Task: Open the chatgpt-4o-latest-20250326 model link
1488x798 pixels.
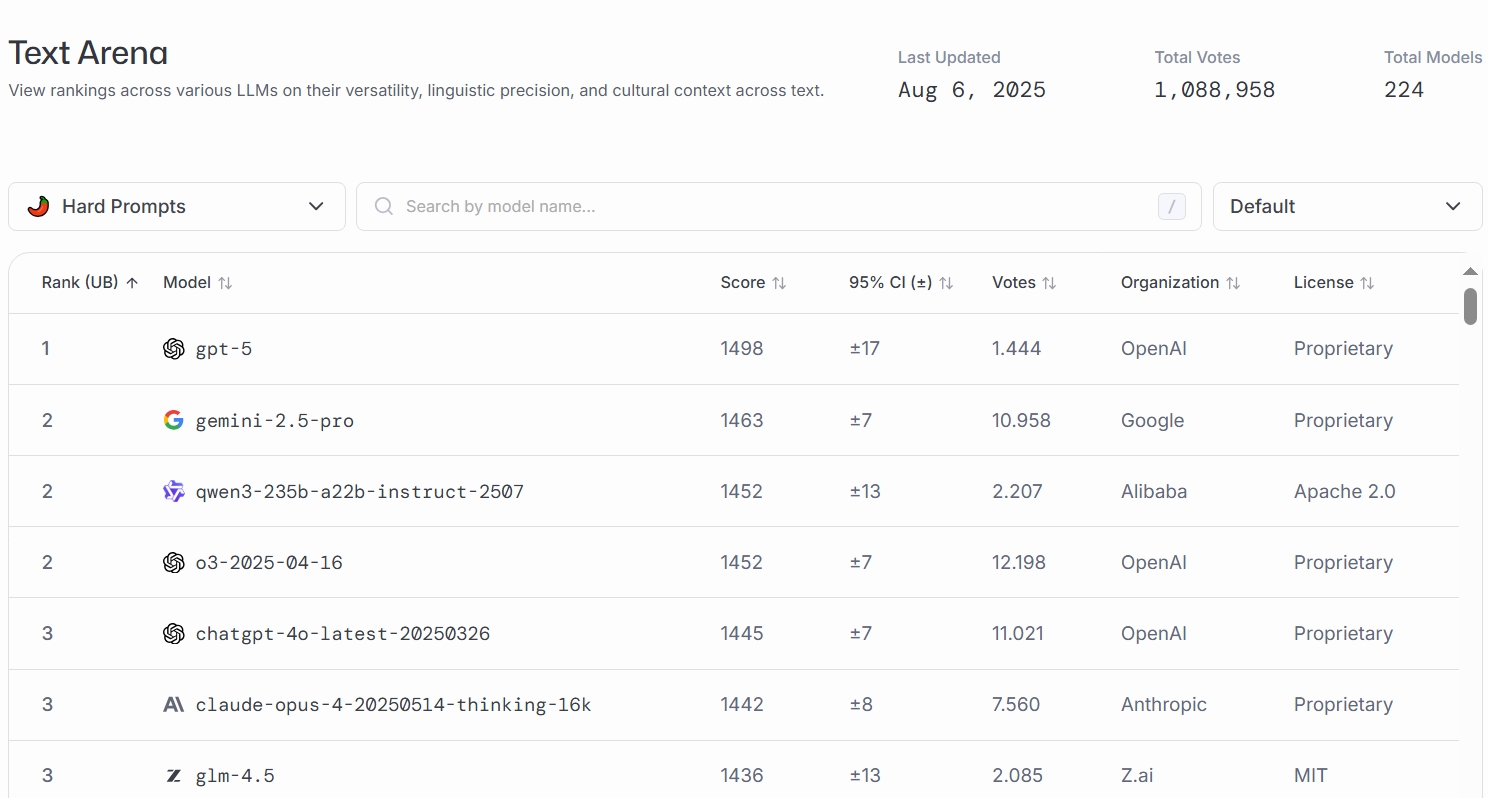Action: pos(342,634)
